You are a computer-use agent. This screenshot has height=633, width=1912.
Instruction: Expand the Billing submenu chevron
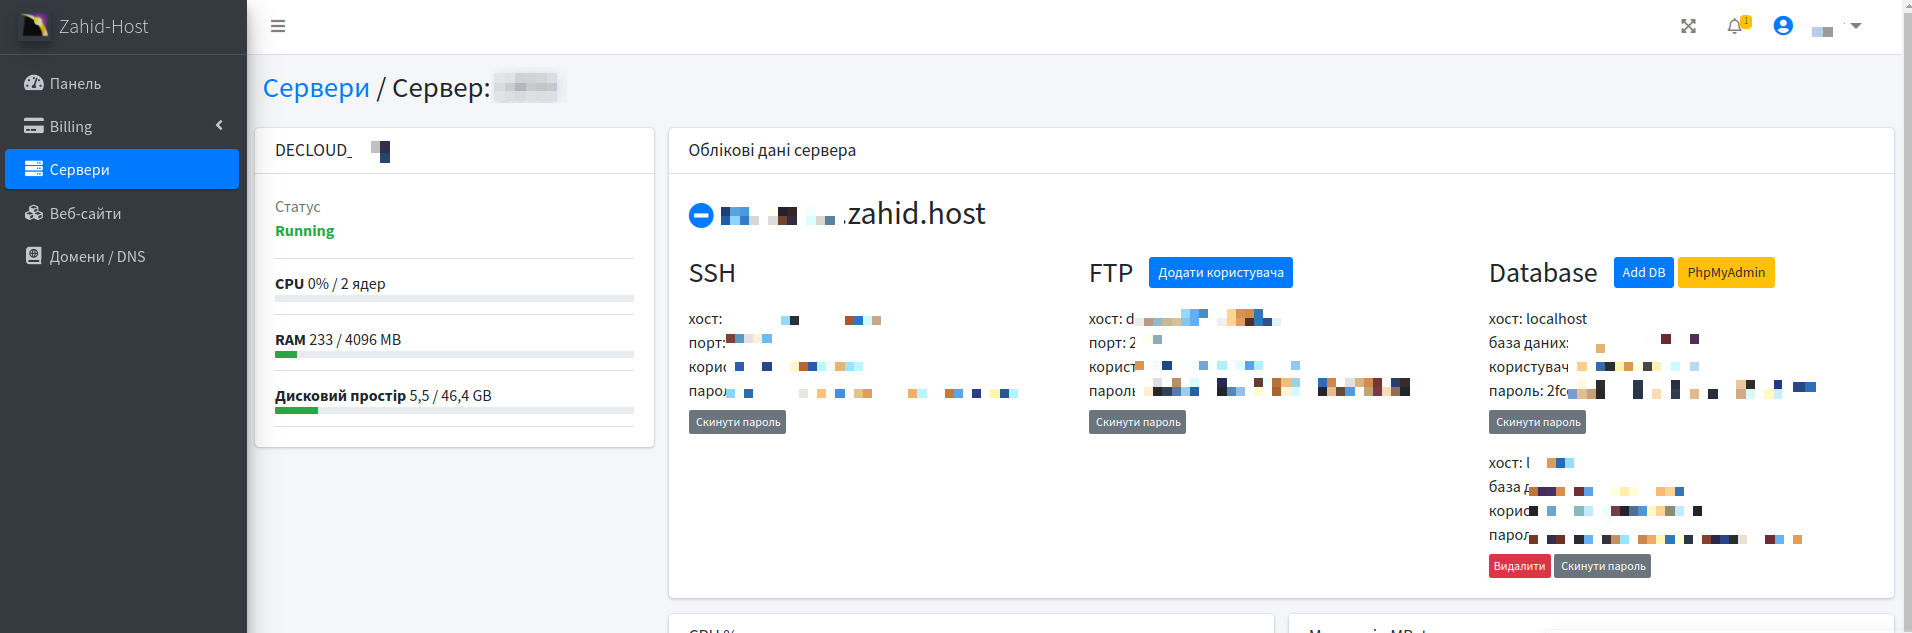[x=219, y=126]
